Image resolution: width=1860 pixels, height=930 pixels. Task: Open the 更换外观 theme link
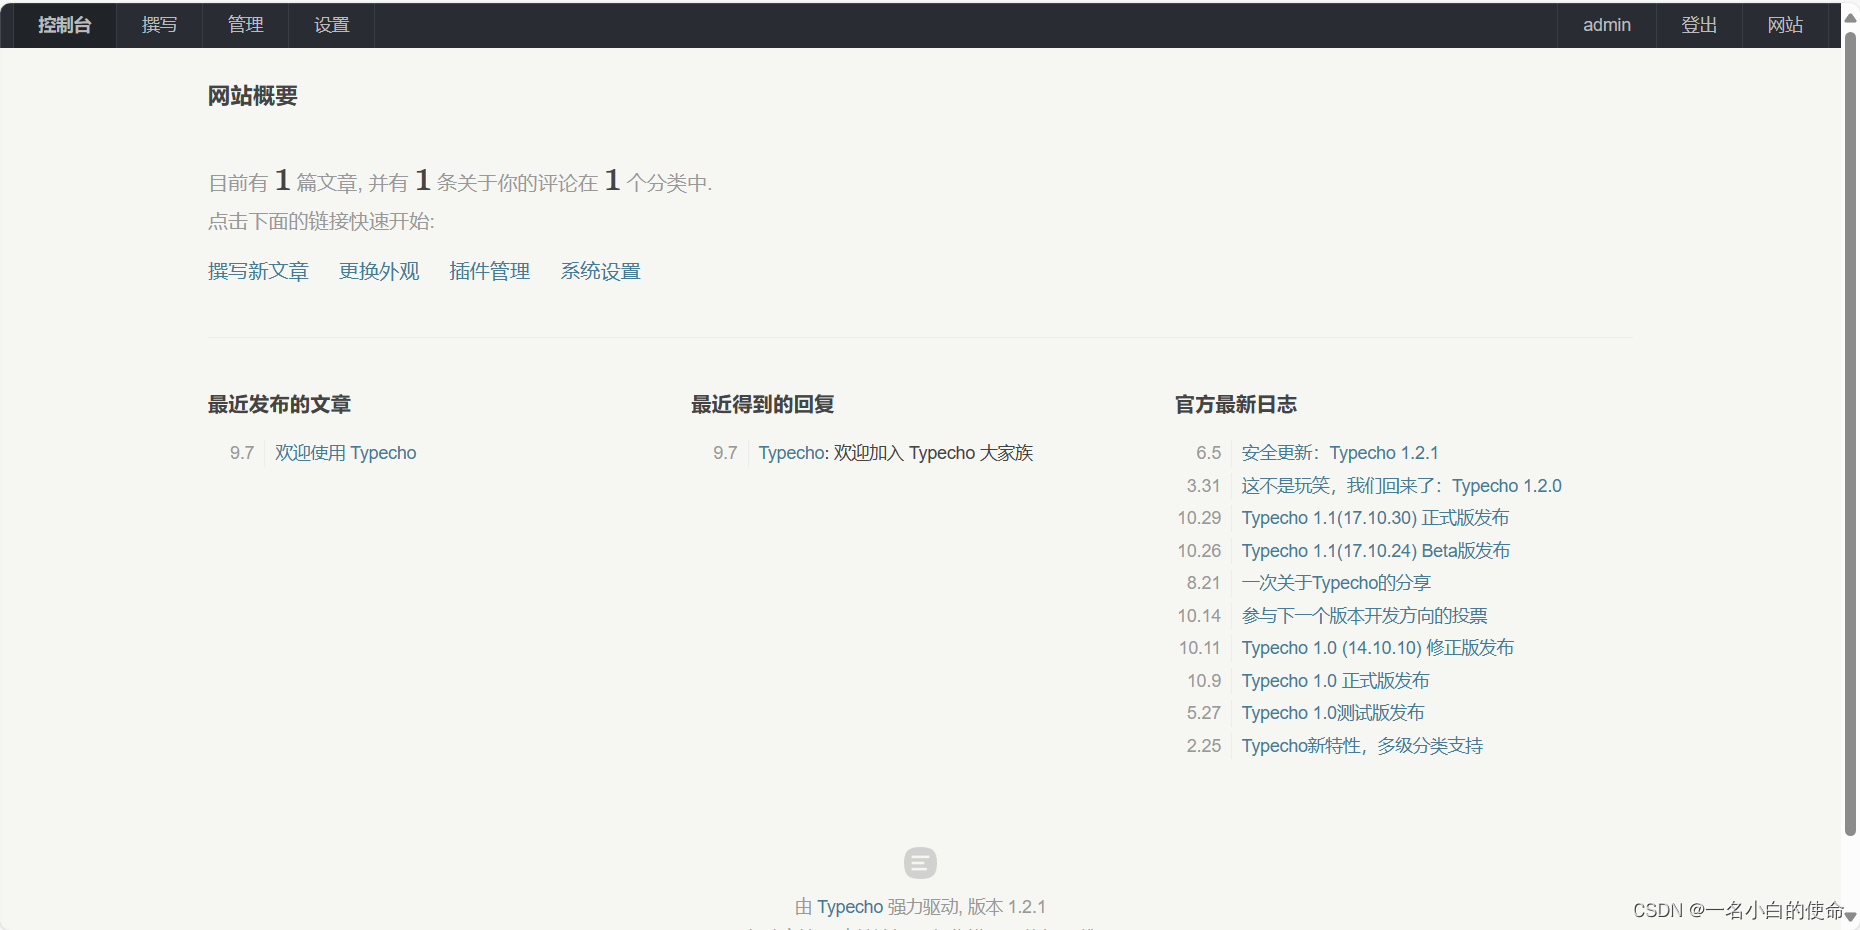click(x=379, y=271)
